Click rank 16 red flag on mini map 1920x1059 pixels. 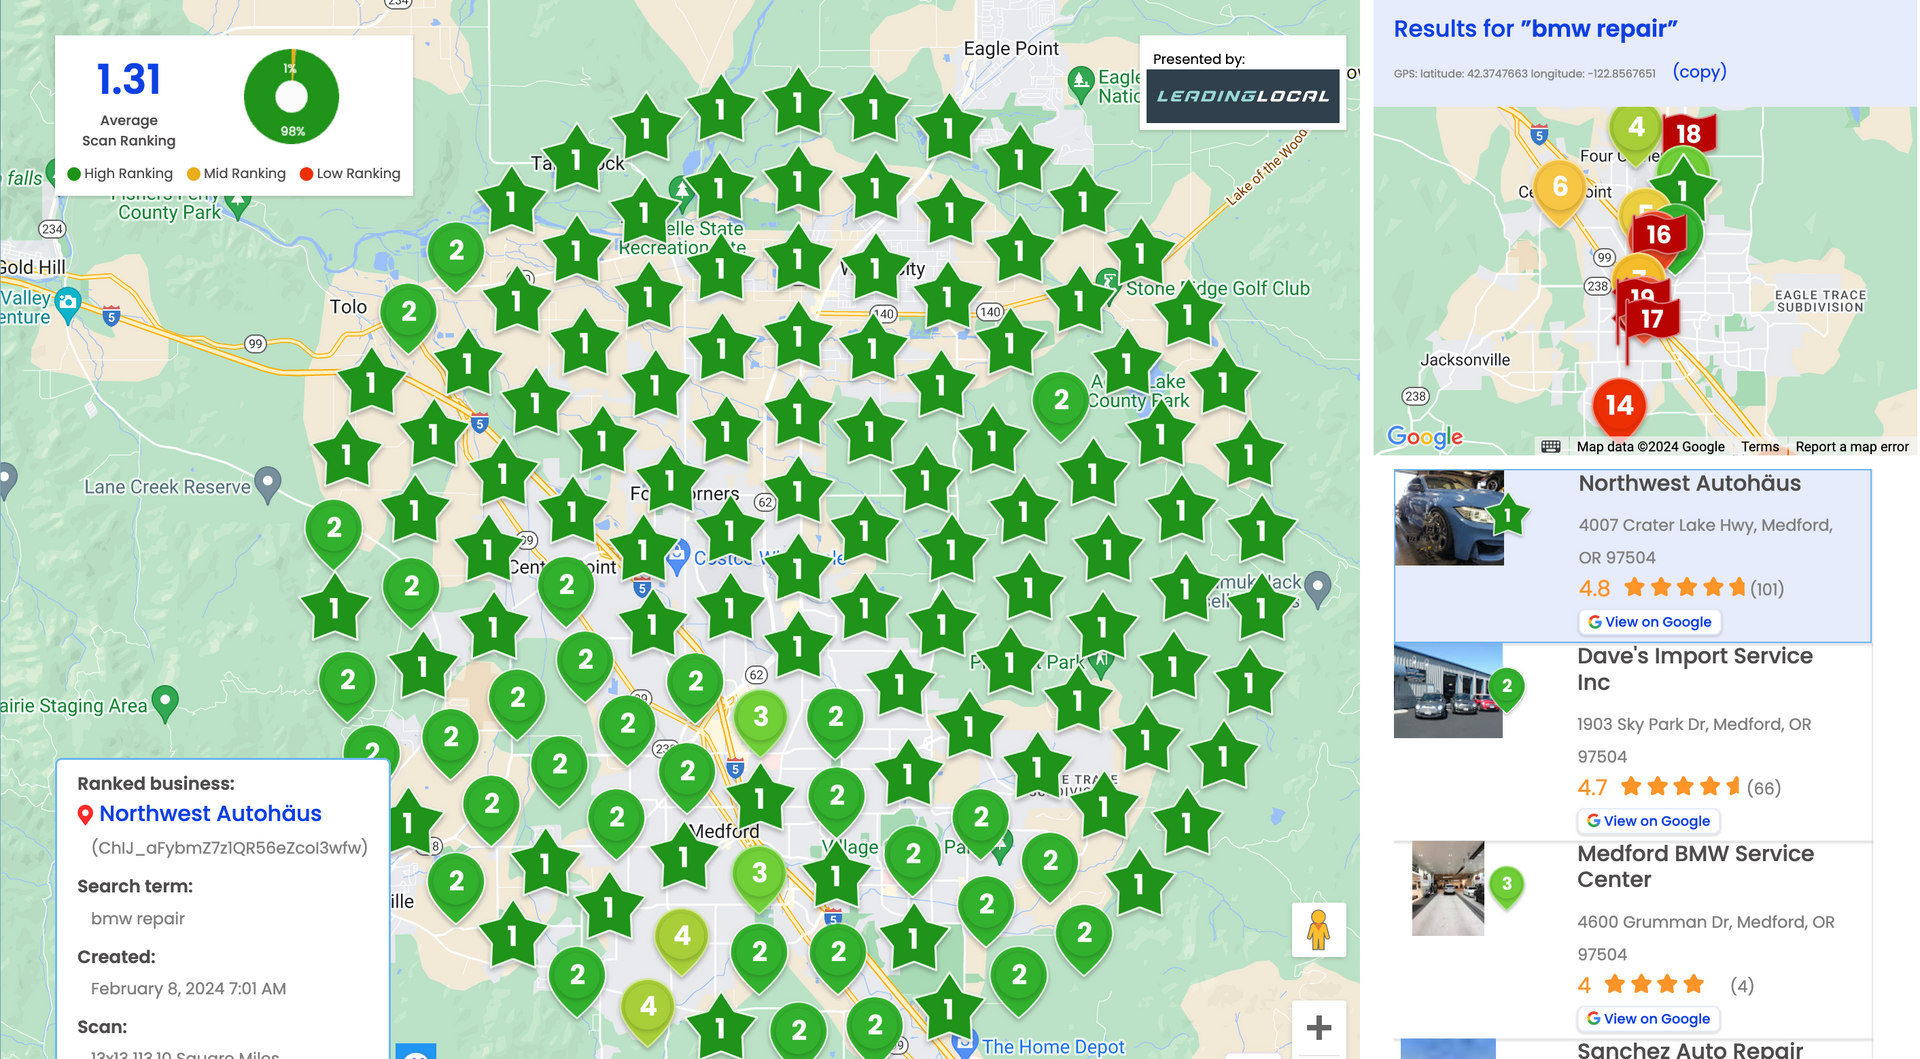1658,234
